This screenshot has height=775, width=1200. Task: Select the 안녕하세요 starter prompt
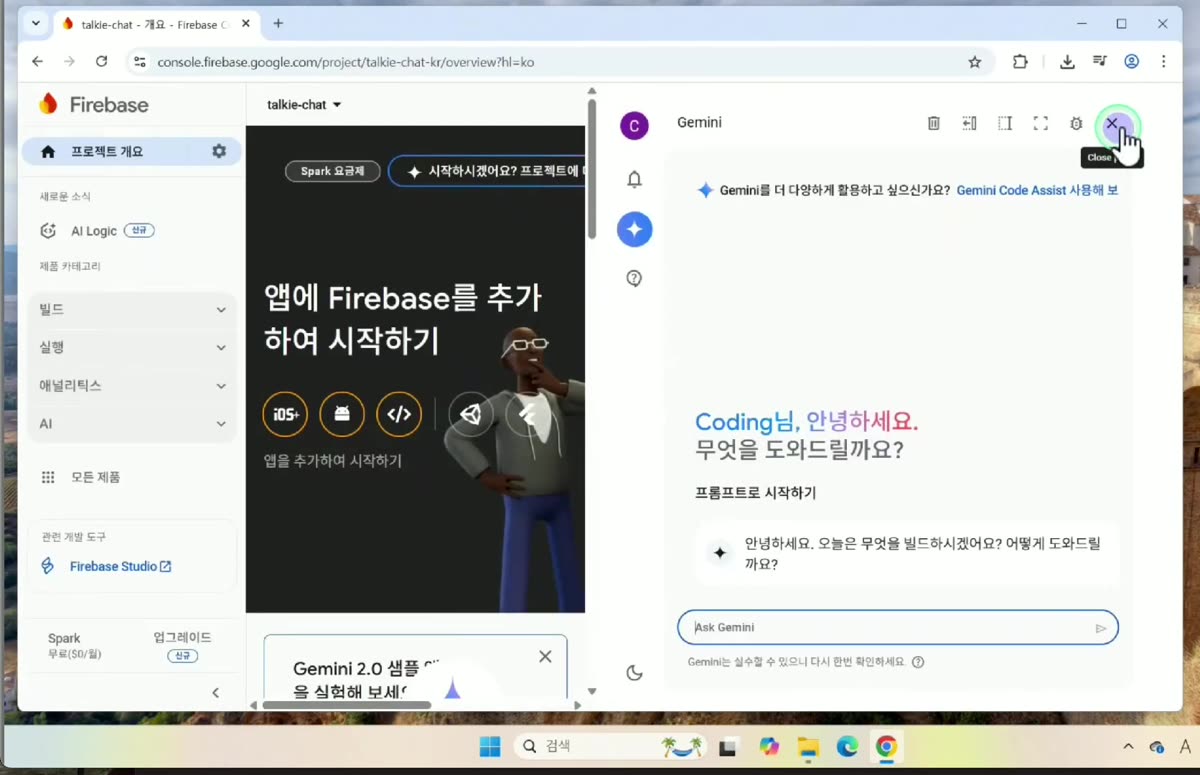[x=905, y=553]
